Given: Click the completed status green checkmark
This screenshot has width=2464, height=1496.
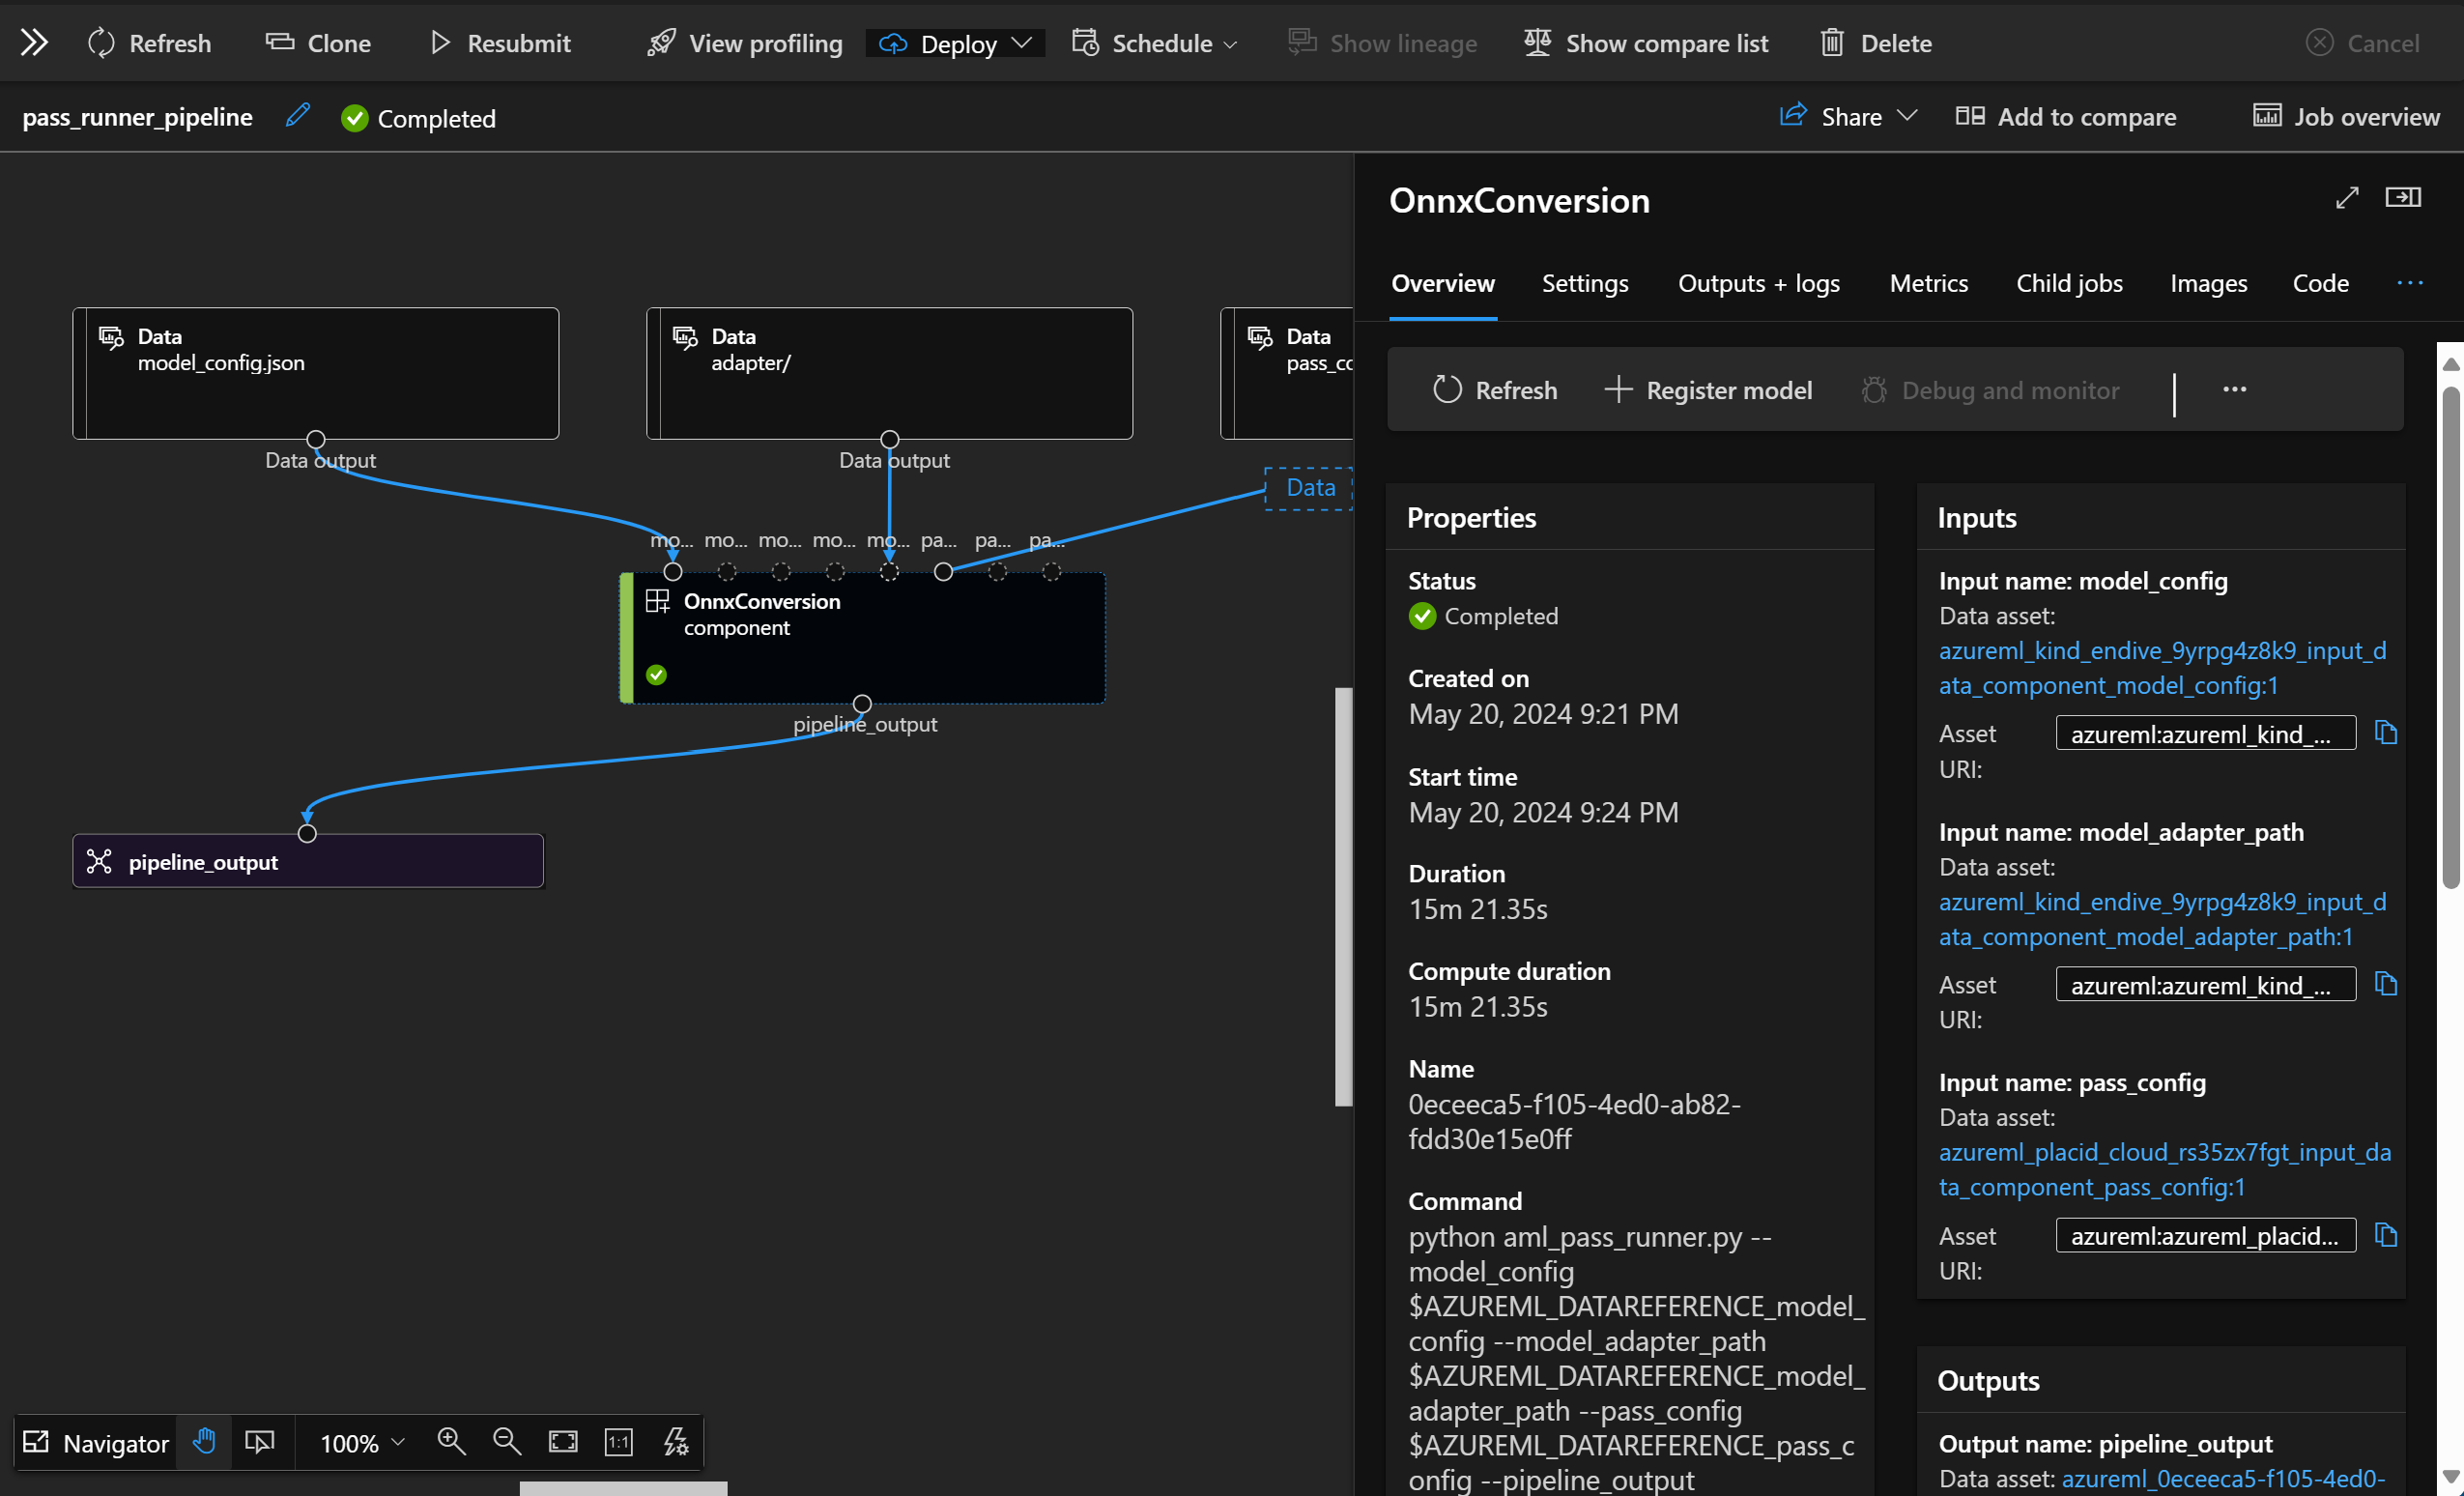Looking at the screenshot, I should (x=1420, y=616).
